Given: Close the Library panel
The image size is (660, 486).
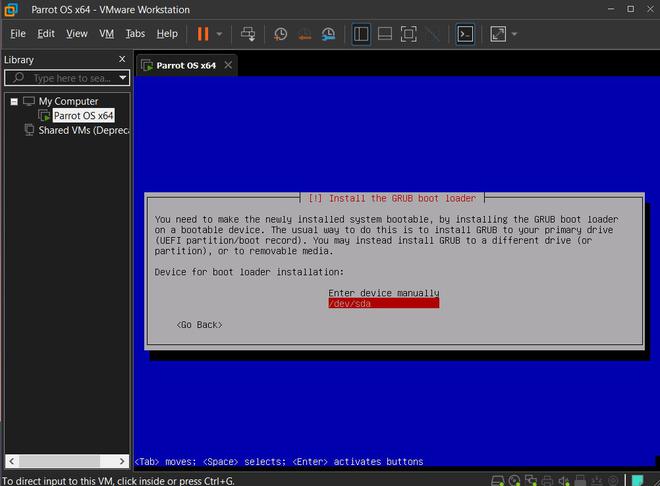Looking at the screenshot, I should point(122,59).
